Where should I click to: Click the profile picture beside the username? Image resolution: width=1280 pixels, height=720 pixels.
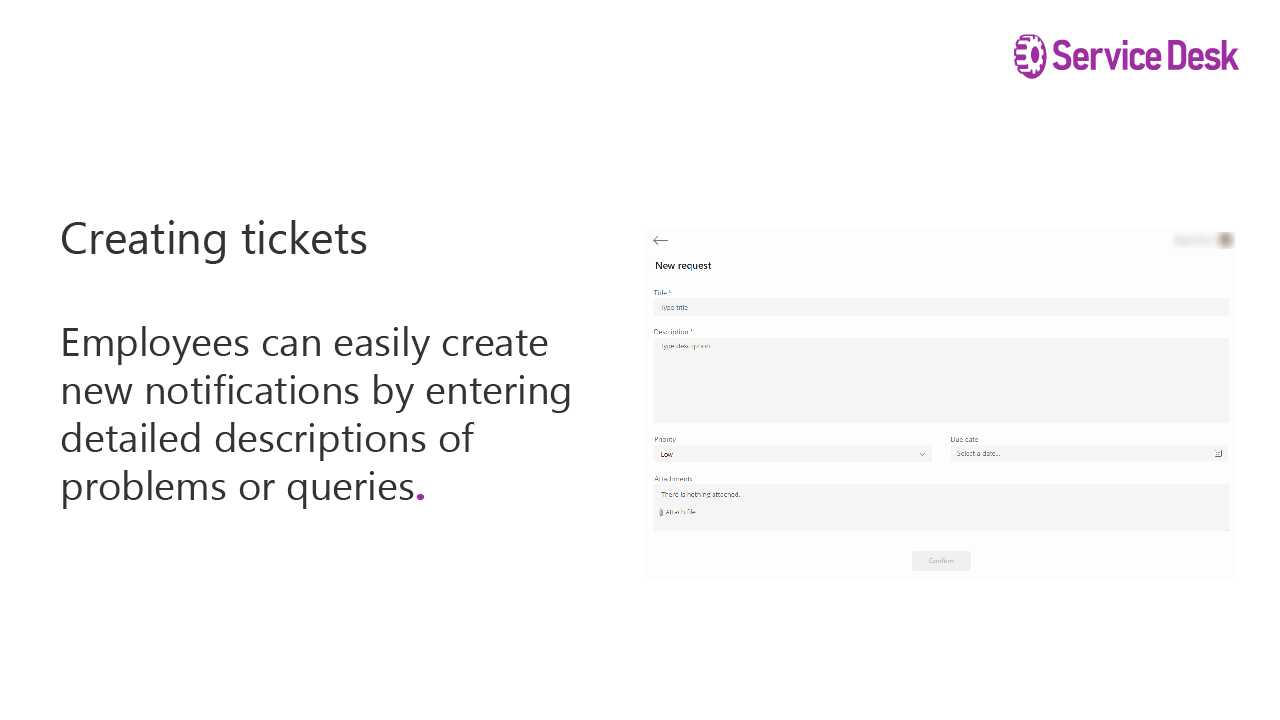[1226, 240]
